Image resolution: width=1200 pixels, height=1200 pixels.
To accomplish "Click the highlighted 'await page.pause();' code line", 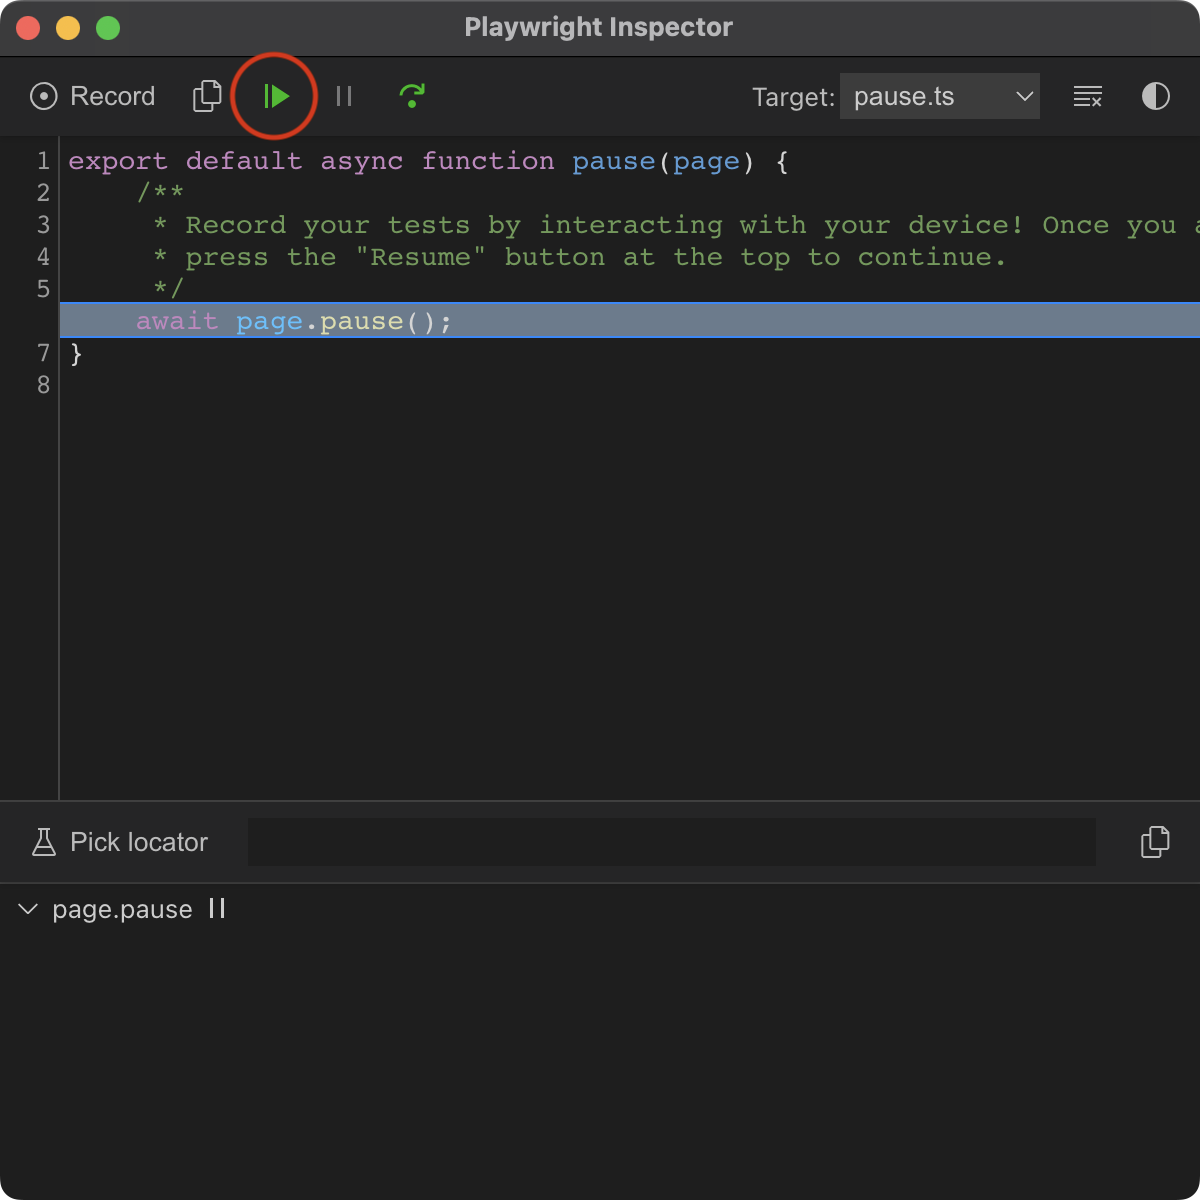I will coord(630,321).
